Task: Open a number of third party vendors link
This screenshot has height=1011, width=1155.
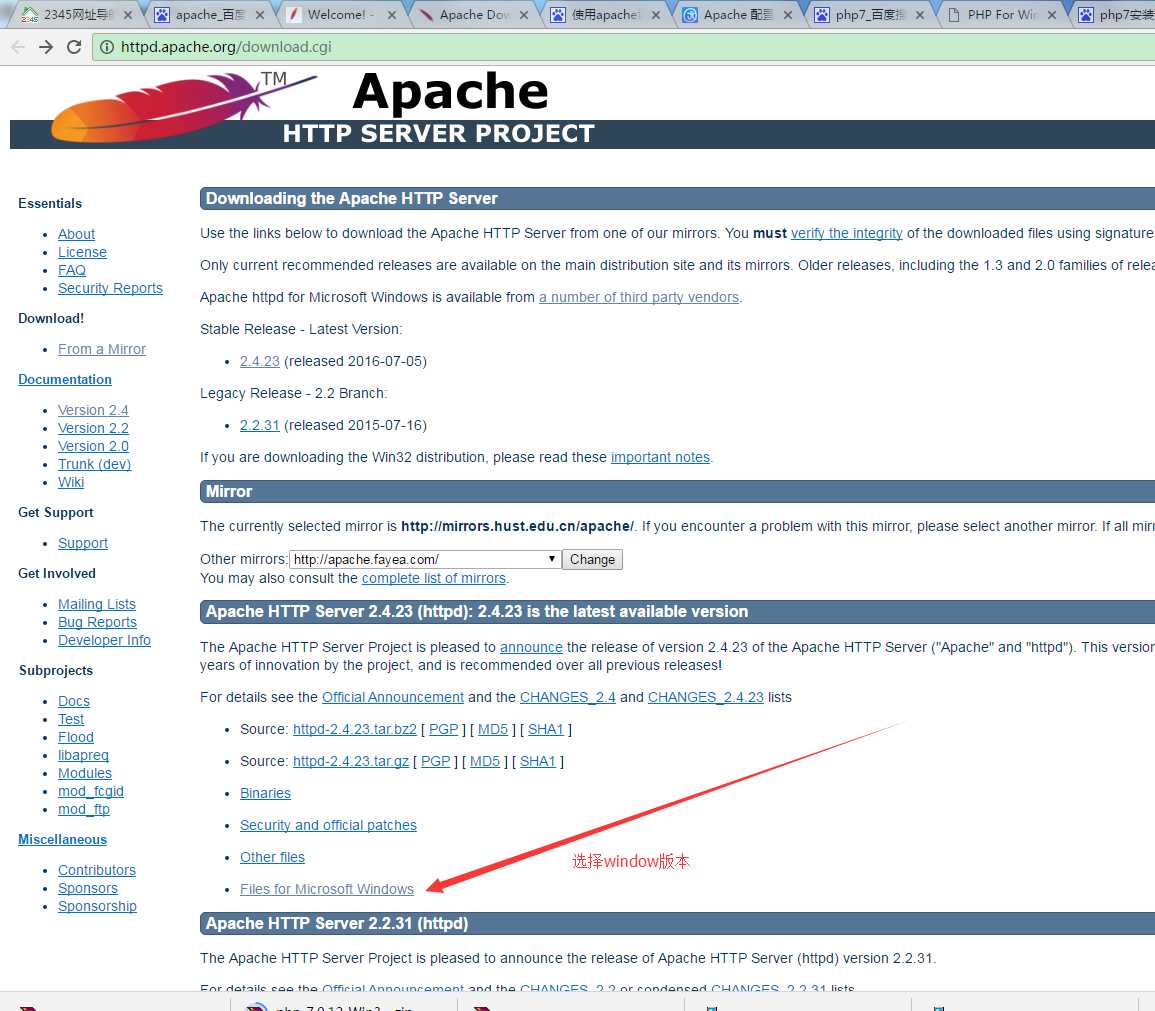Action: click(639, 297)
